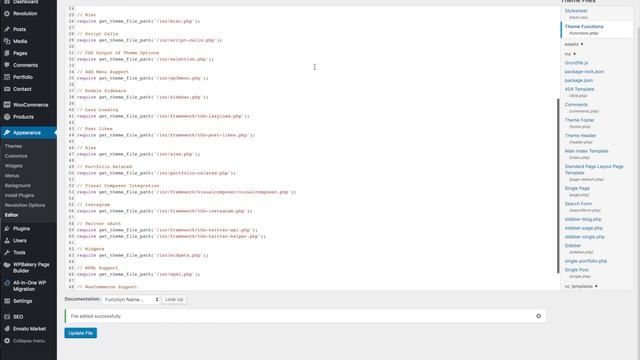Place cursor on the script-calls.php require line
Screen dimensions: 640x360
[x=149, y=40]
